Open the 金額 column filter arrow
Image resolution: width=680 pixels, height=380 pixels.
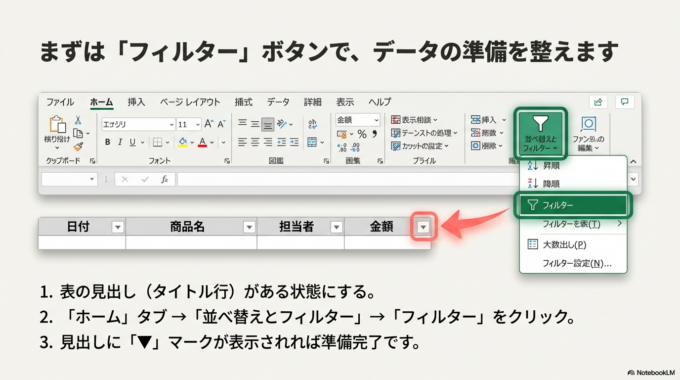[x=423, y=227]
